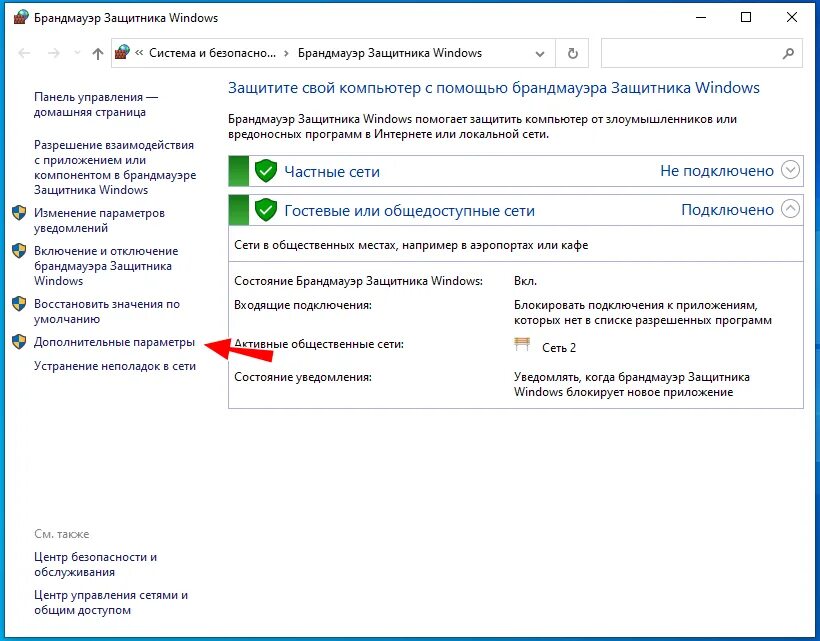820x641 pixels.
Task: Click green shield on 'Гостевые или общедоступные сети'
Action: 266,210
